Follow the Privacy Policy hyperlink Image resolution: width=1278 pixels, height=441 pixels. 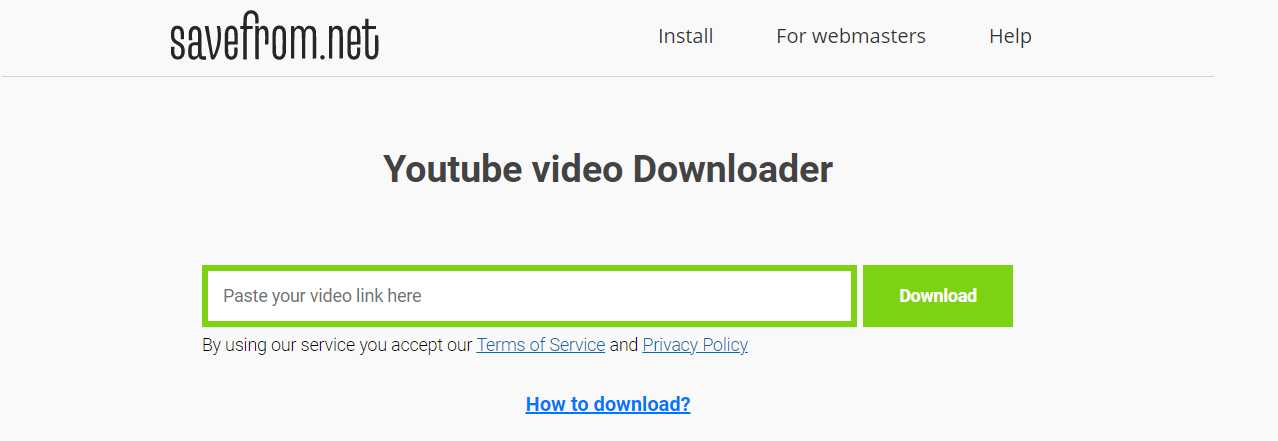[x=695, y=345]
